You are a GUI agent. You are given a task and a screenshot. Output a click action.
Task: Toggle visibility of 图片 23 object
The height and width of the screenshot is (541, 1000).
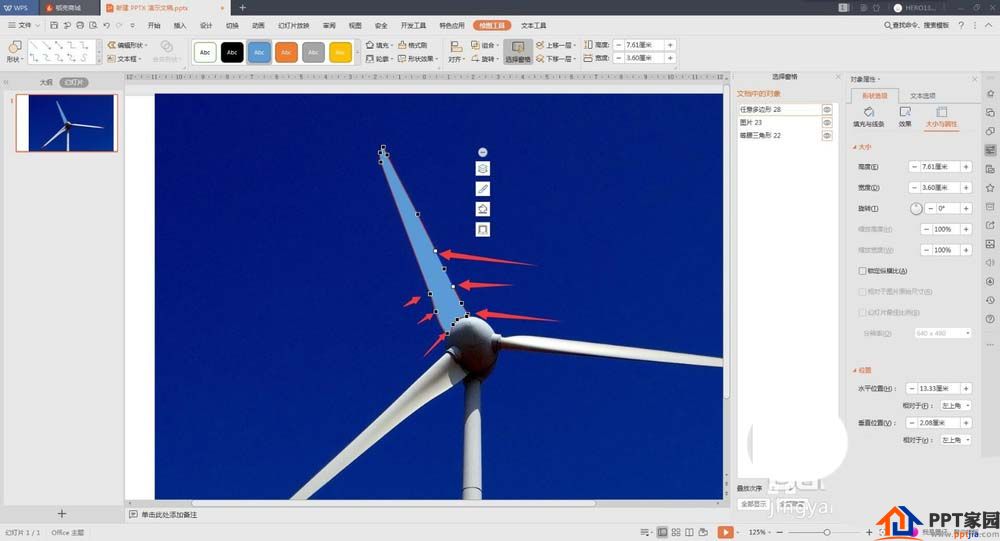(x=827, y=122)
